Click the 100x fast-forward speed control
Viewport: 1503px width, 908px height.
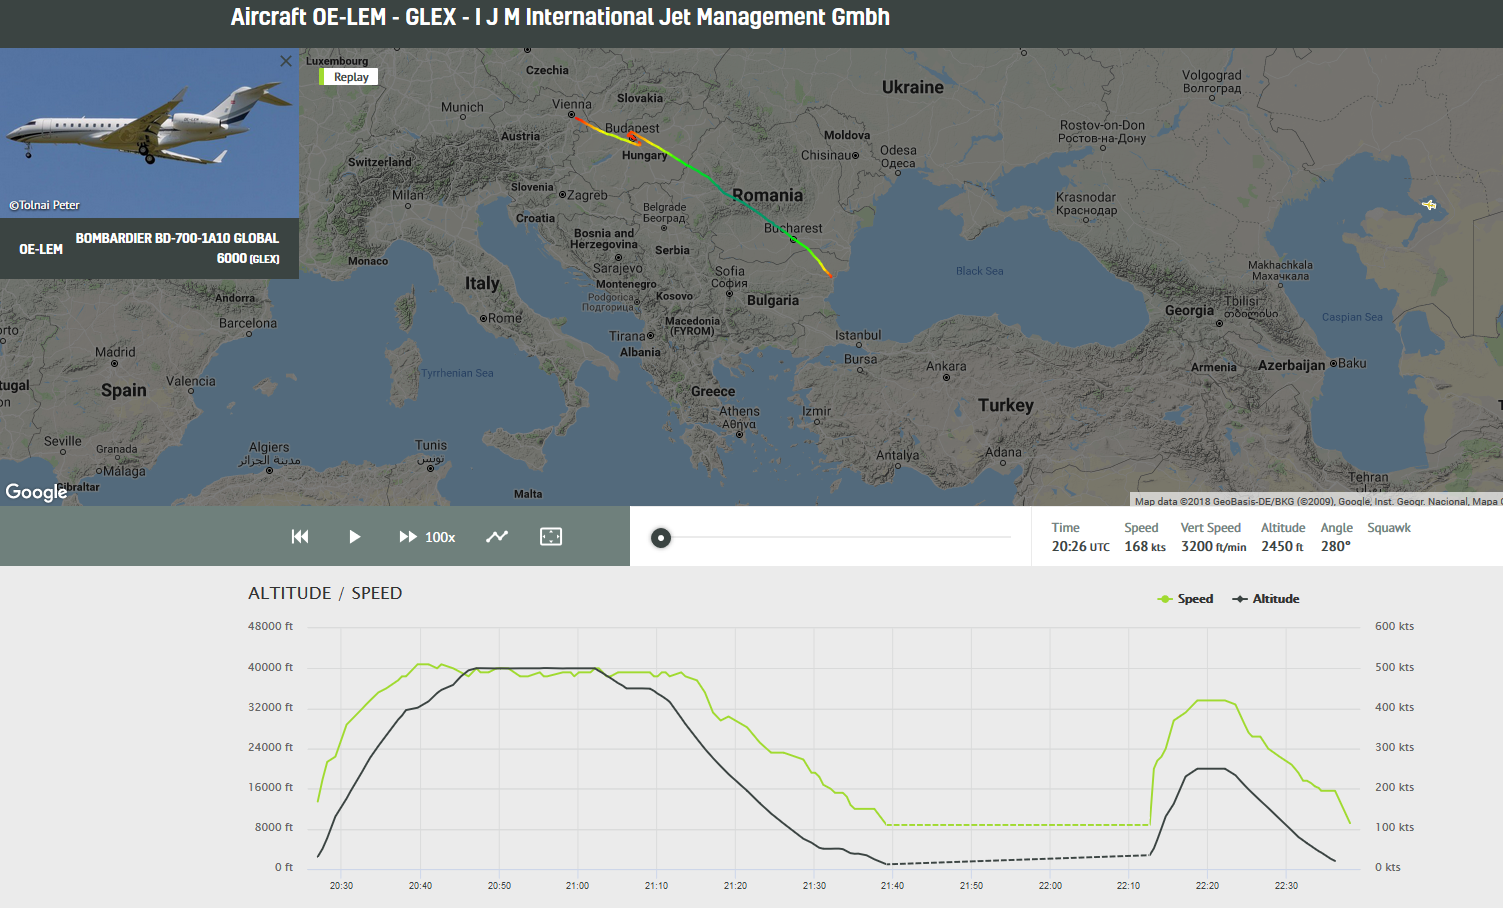(x=427, y=537)
